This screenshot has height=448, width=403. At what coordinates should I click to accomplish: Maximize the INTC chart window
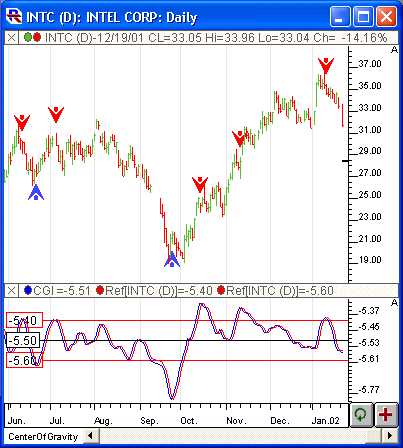pos(363,16)
